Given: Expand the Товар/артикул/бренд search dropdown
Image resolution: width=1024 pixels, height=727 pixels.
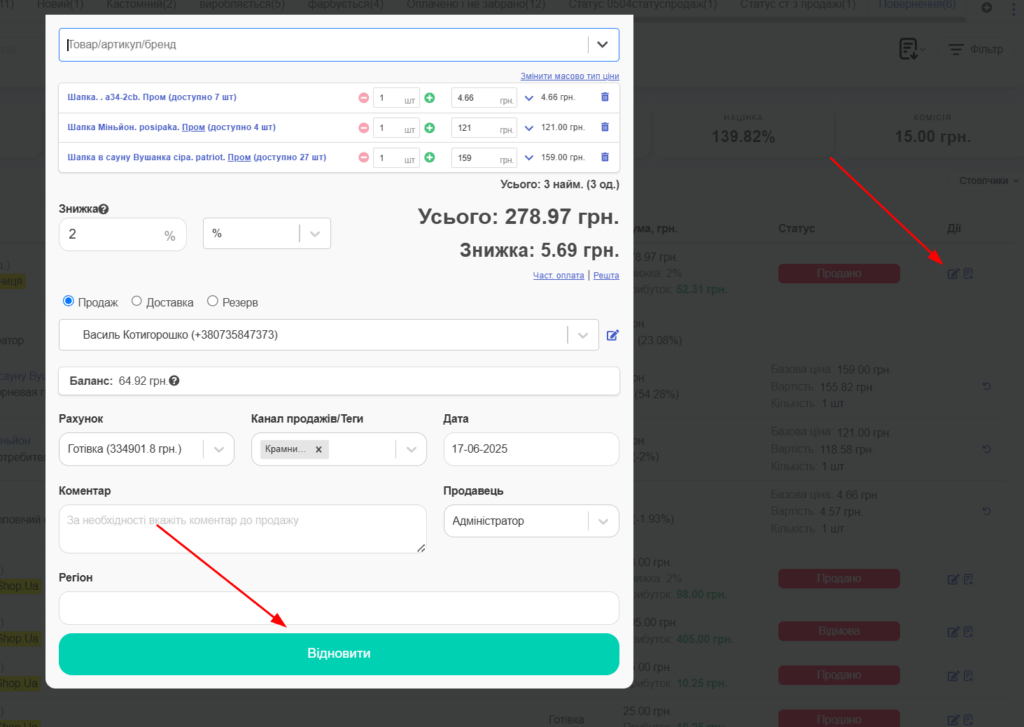Looking at the screenshot, I should [x=603, y=44].
